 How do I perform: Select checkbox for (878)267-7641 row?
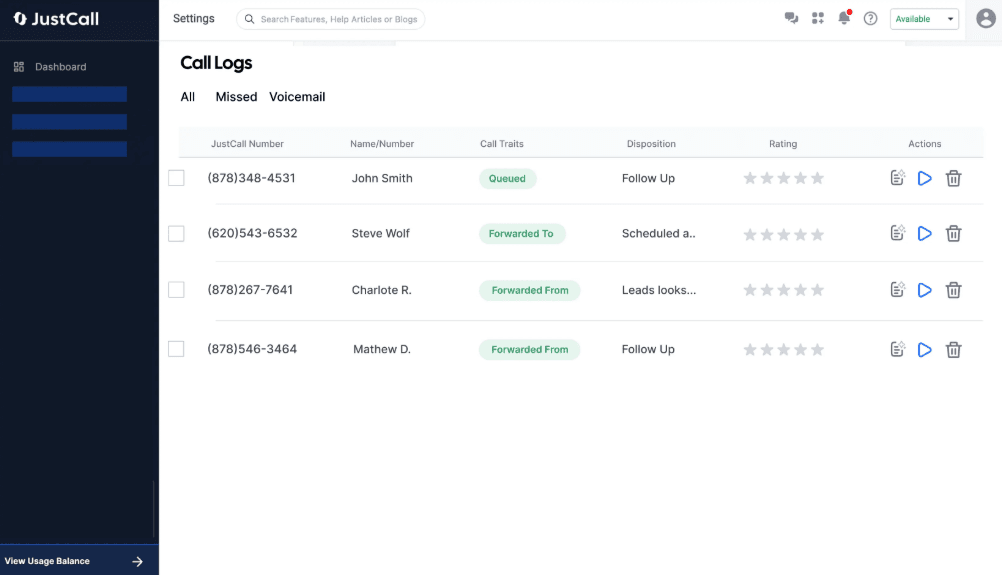(x=176, y=289)
